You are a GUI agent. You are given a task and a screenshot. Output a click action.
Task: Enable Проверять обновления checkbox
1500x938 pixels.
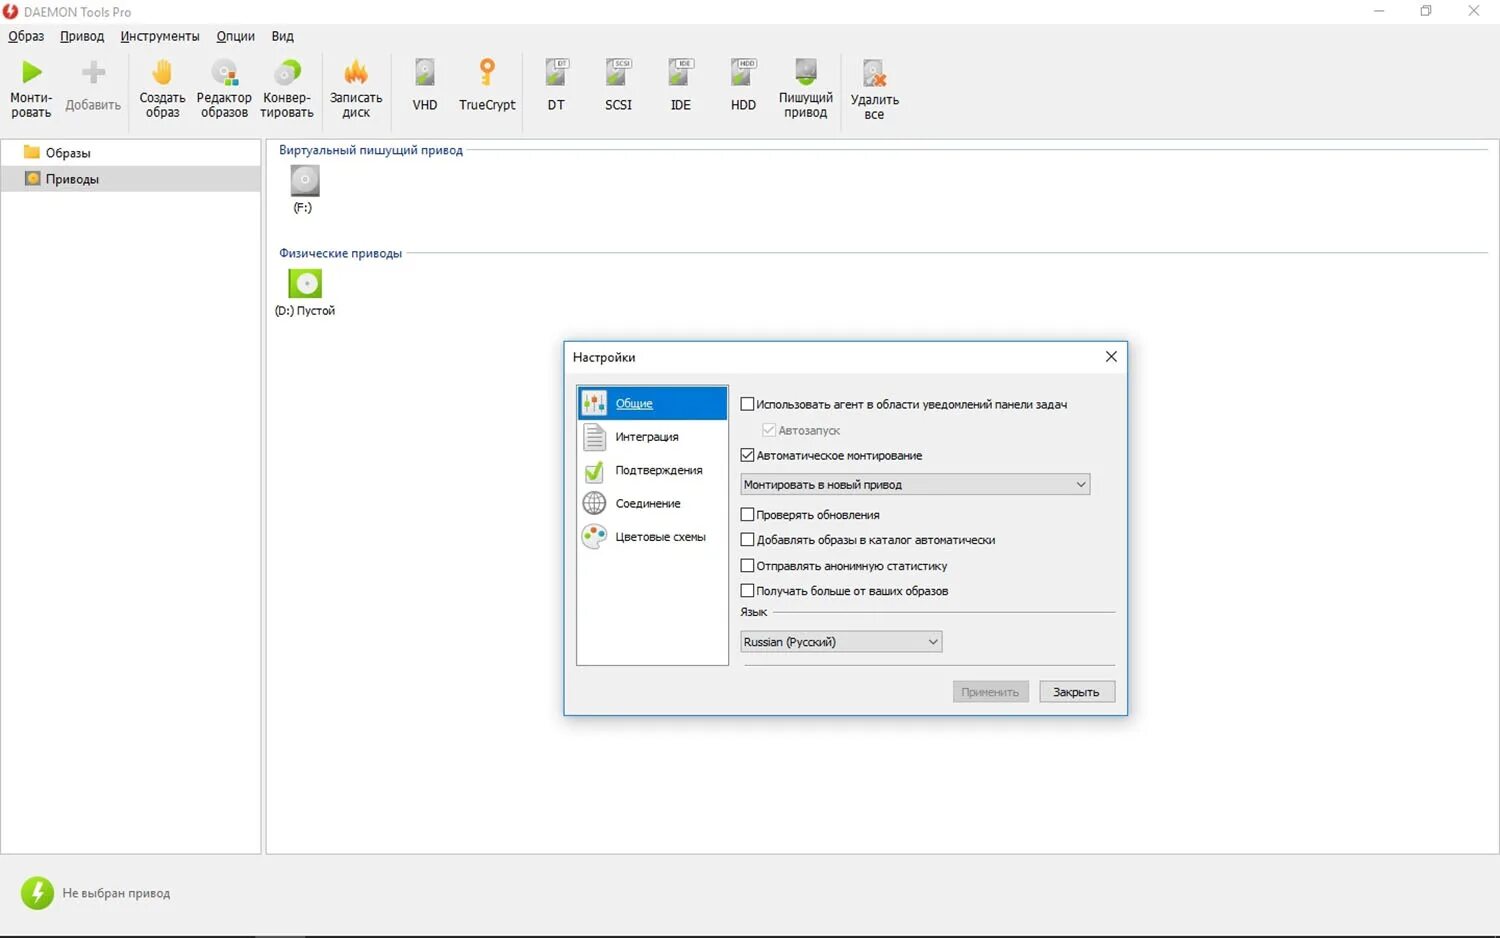coord(747,515)
